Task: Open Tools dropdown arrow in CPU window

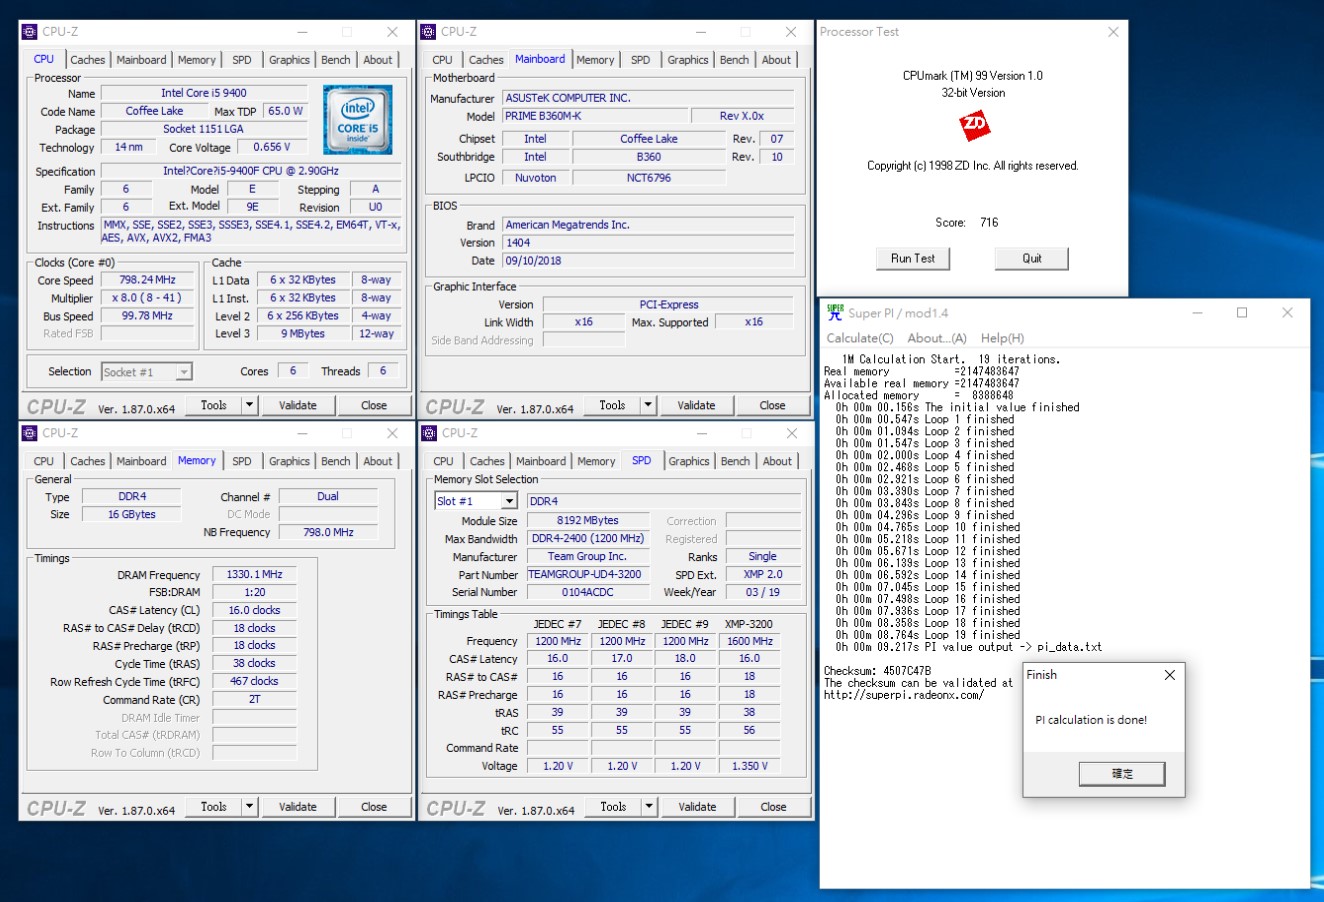Action: pos(249,405)
